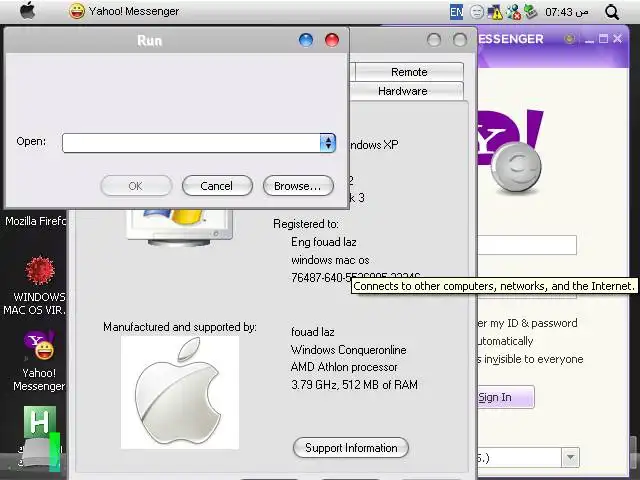Click the grey drive icon at bottom-left of desktop
The image size is (640, 480).
38,454
